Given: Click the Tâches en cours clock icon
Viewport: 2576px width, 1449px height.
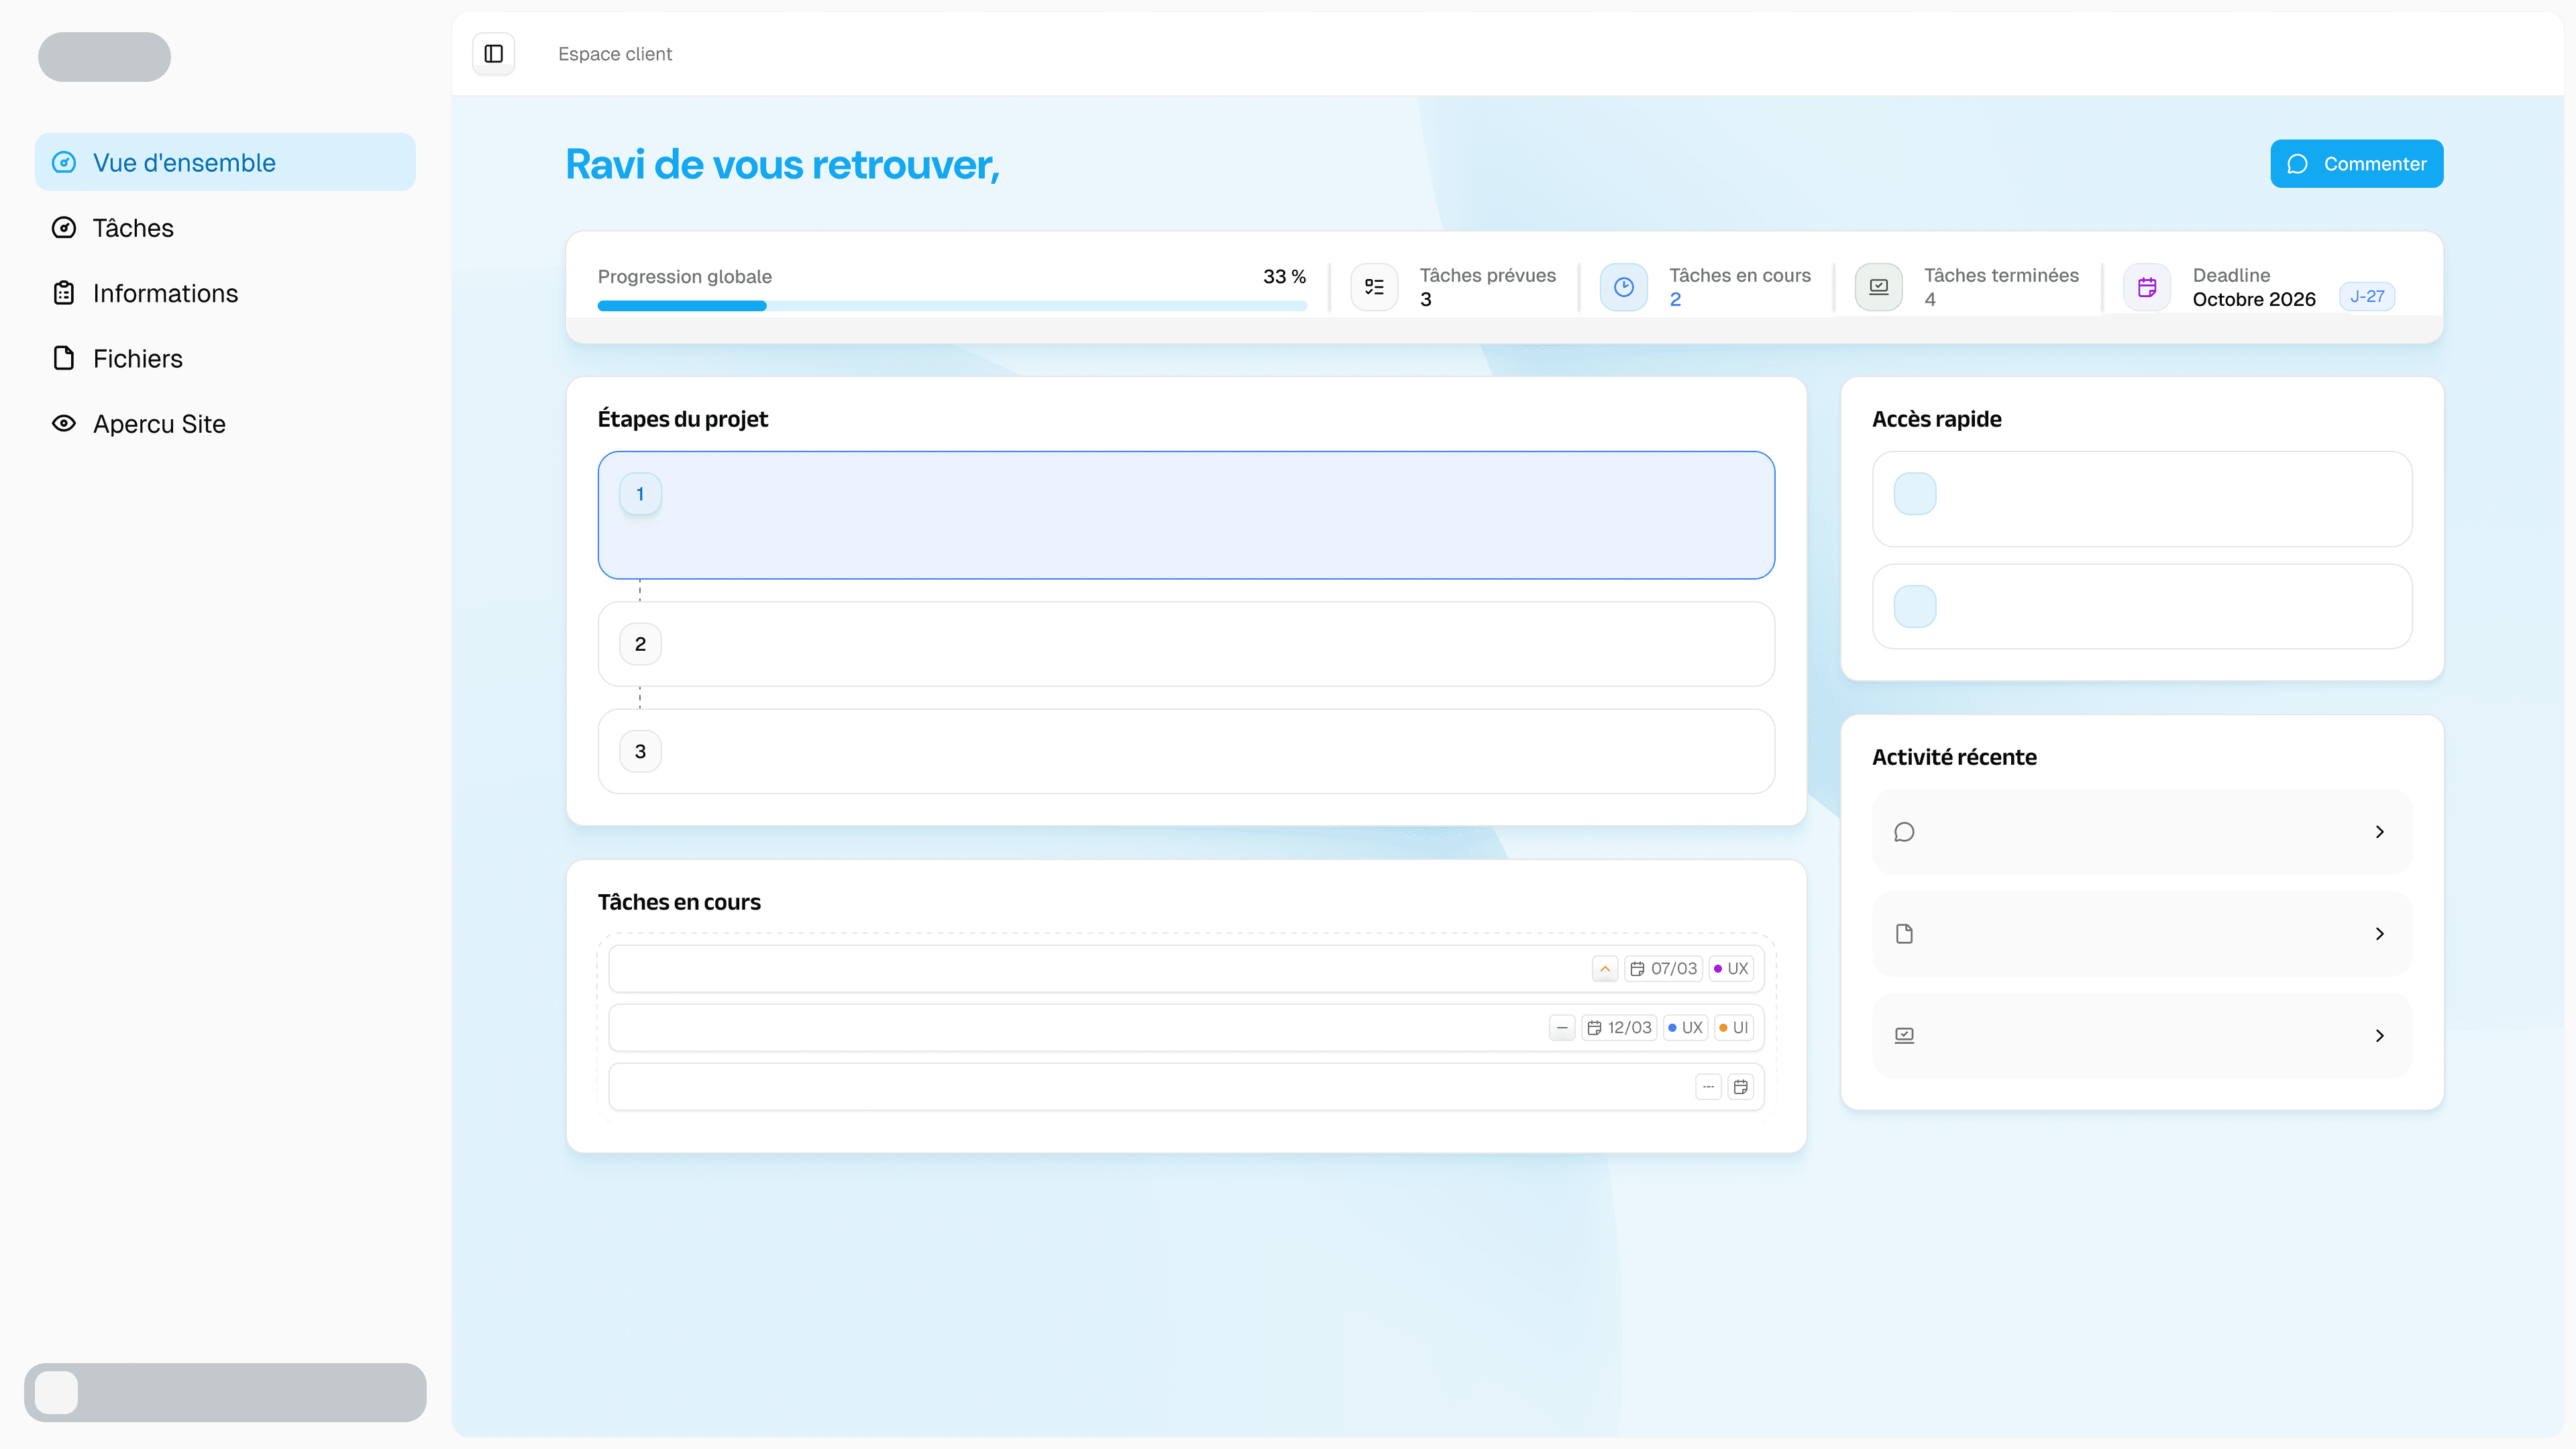Looking at the screenshot, I should click(x=1623, y=287).
